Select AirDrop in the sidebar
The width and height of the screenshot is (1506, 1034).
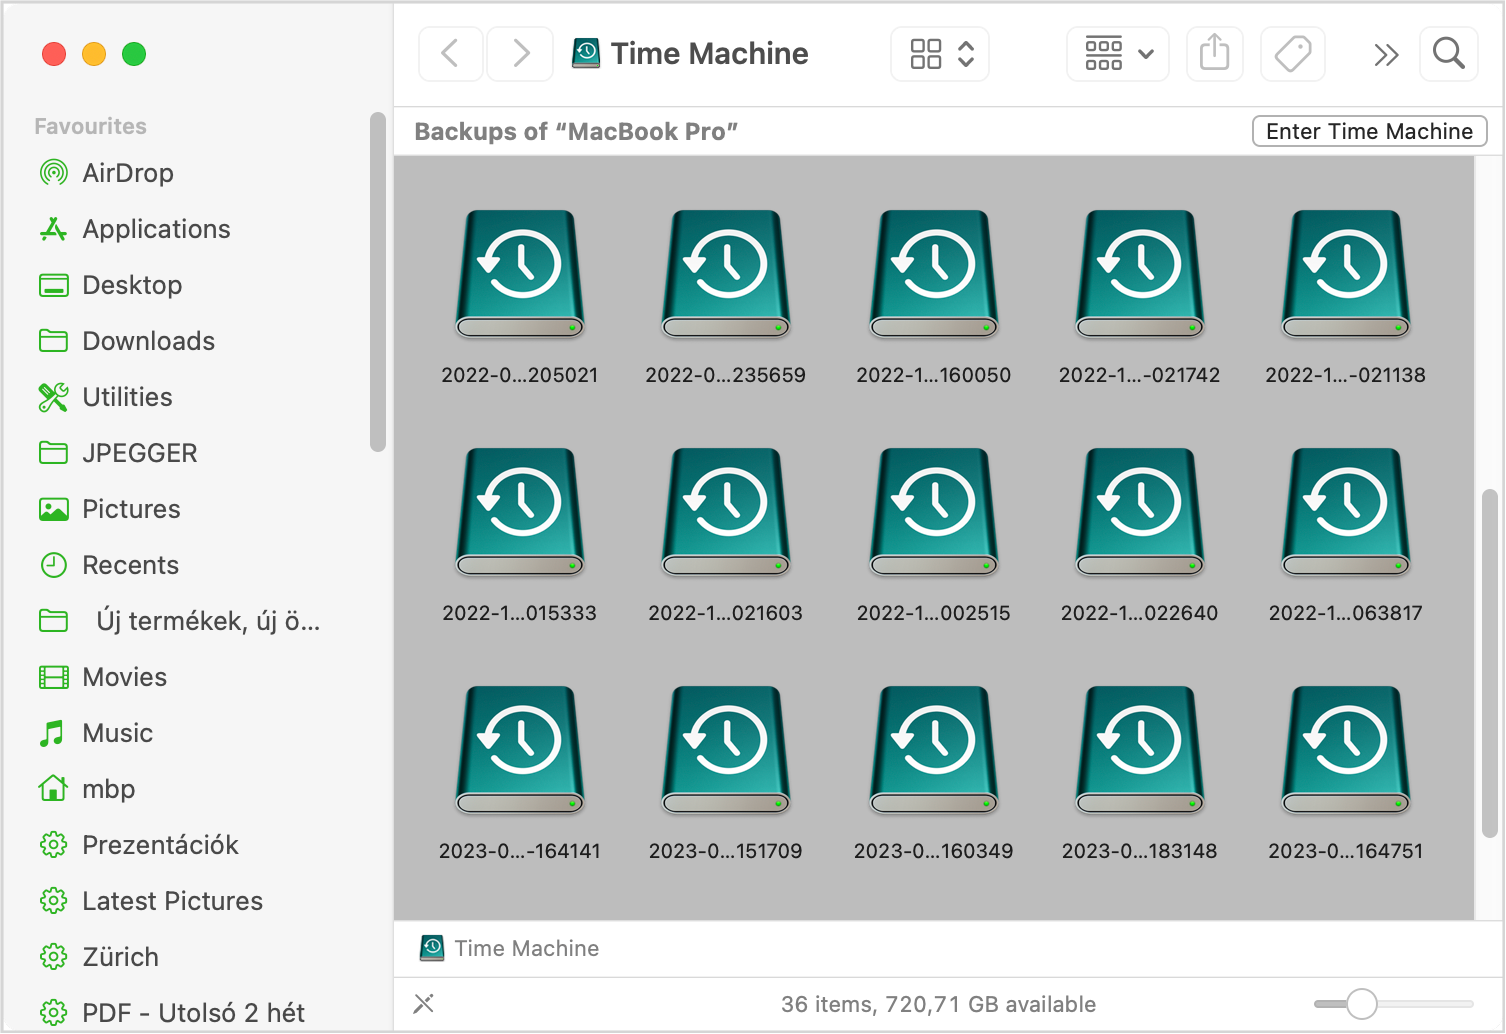[x=127, y=173]
